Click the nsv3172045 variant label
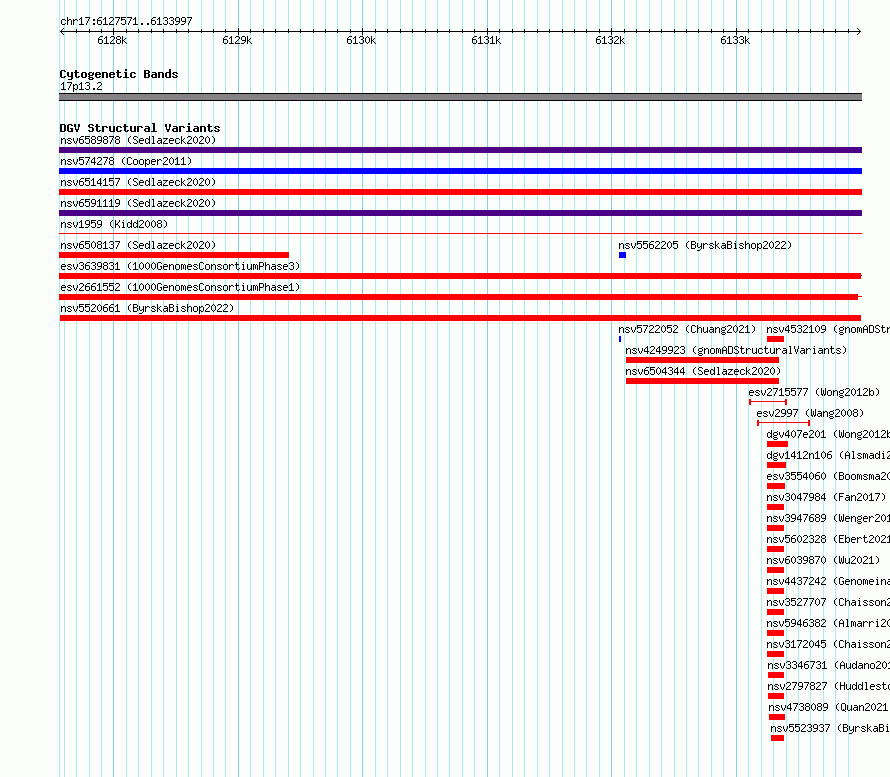The height and width of the screenshot is (777, 890). click(x=828, y=644)
